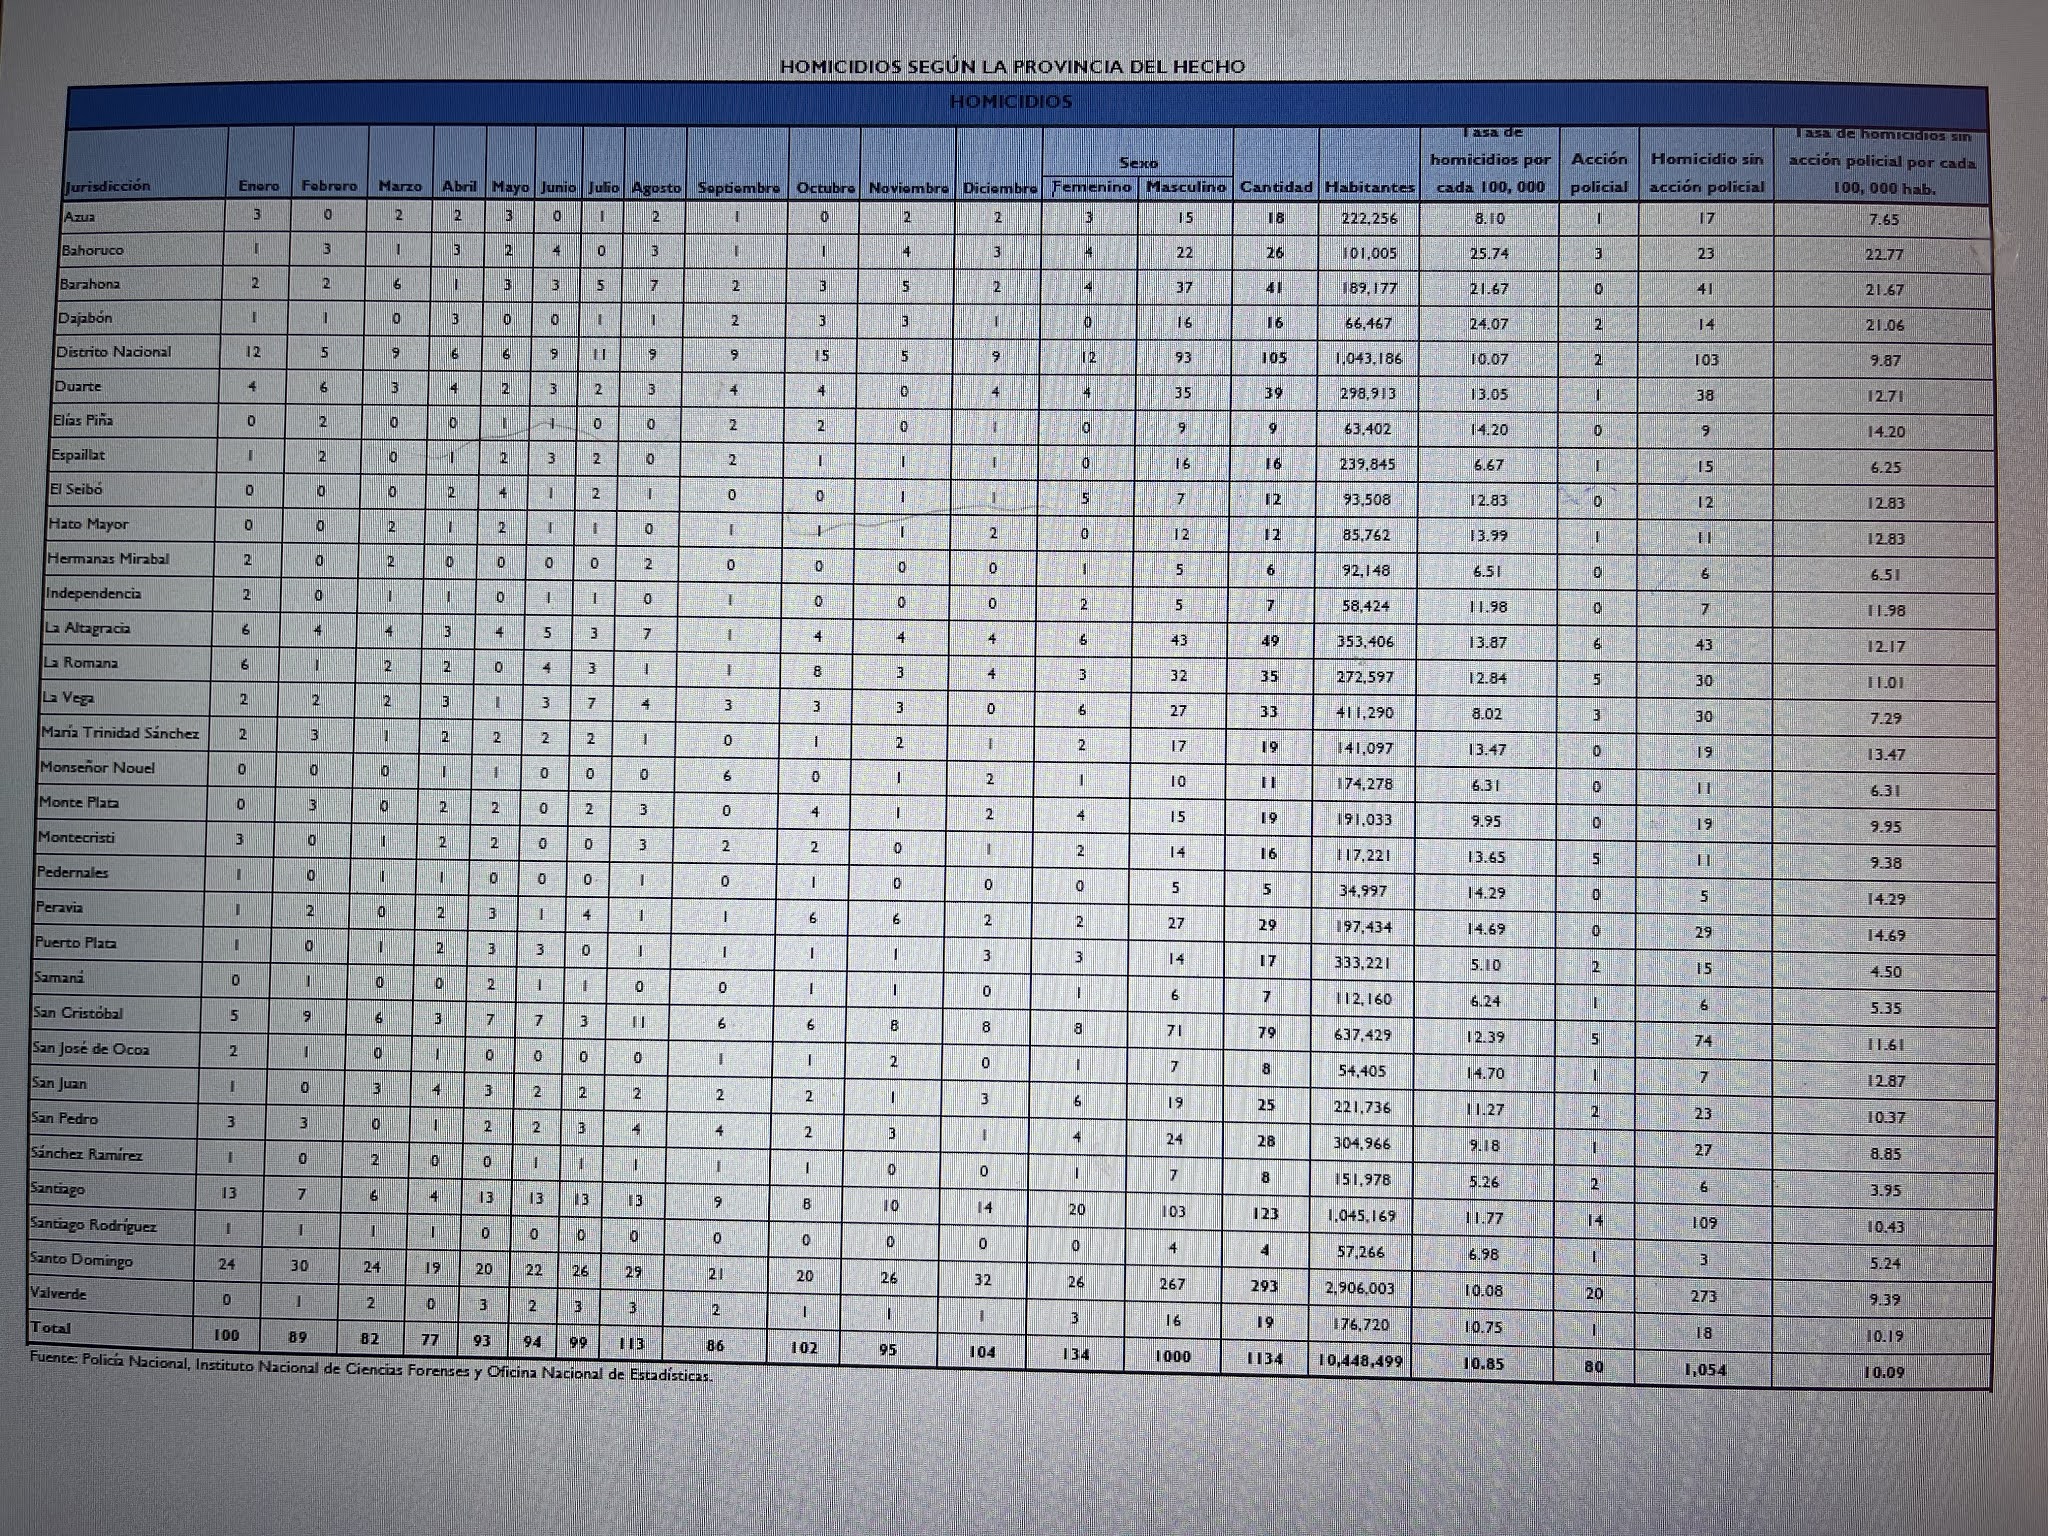Click the Septiembre column header

coord(738,188)
